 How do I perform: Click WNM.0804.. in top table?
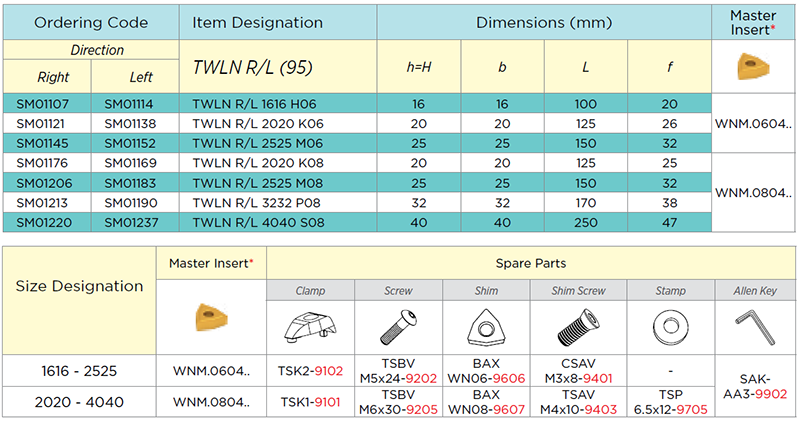tap(754, 193)
